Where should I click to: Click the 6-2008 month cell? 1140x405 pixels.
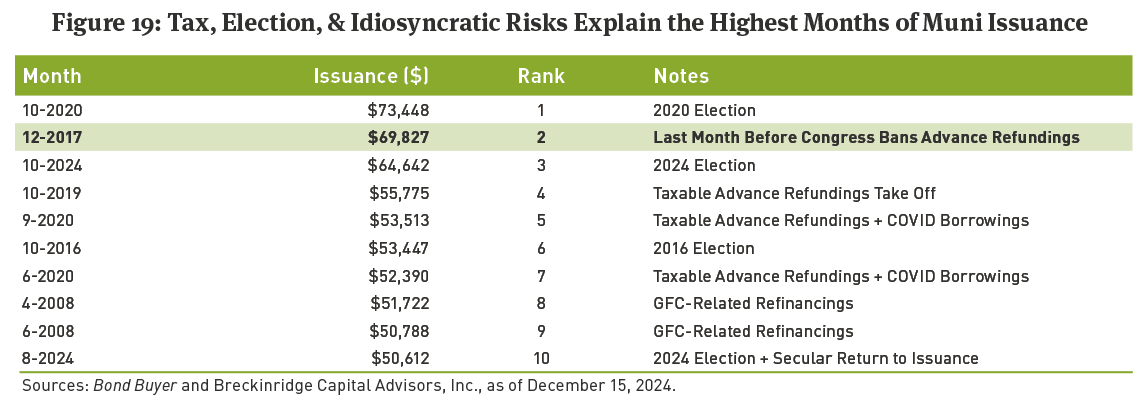click(x=47, y=331)
